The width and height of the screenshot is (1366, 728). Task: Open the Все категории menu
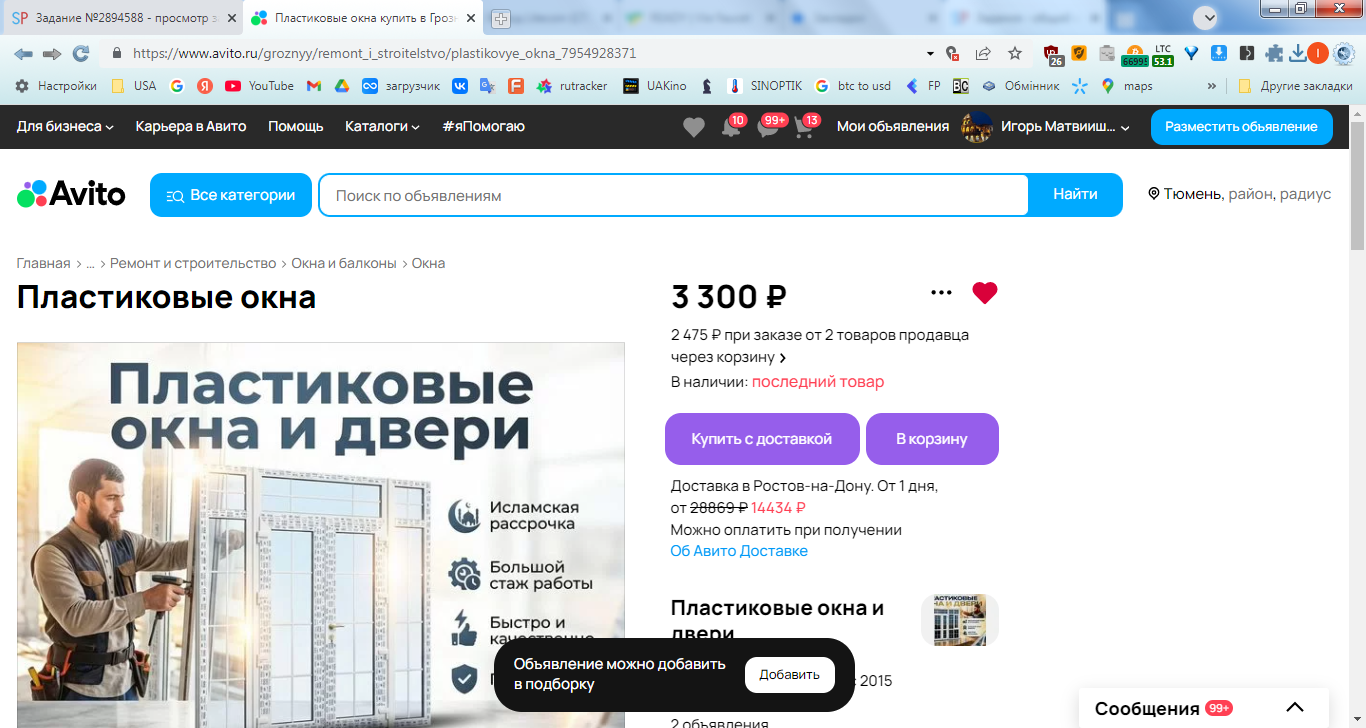(231, 195)
